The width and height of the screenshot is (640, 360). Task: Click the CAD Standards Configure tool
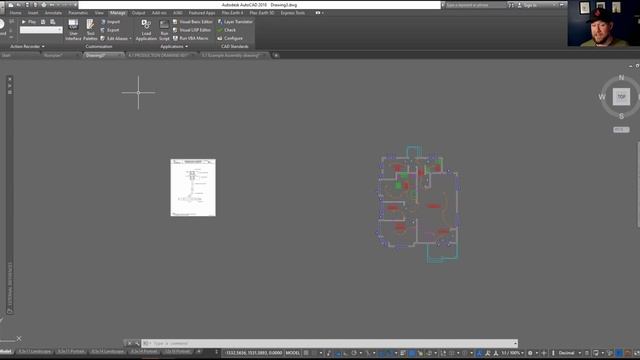pyautogui.click(x=230, y=38)
